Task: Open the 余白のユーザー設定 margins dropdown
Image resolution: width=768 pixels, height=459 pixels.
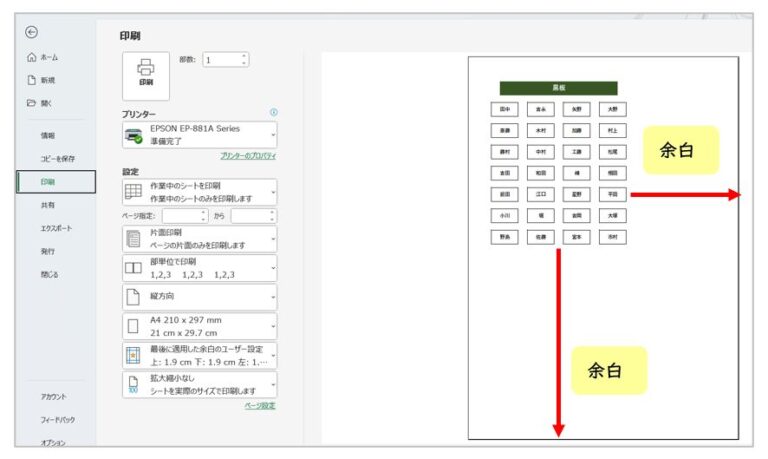Action: (x=272, y=355)
